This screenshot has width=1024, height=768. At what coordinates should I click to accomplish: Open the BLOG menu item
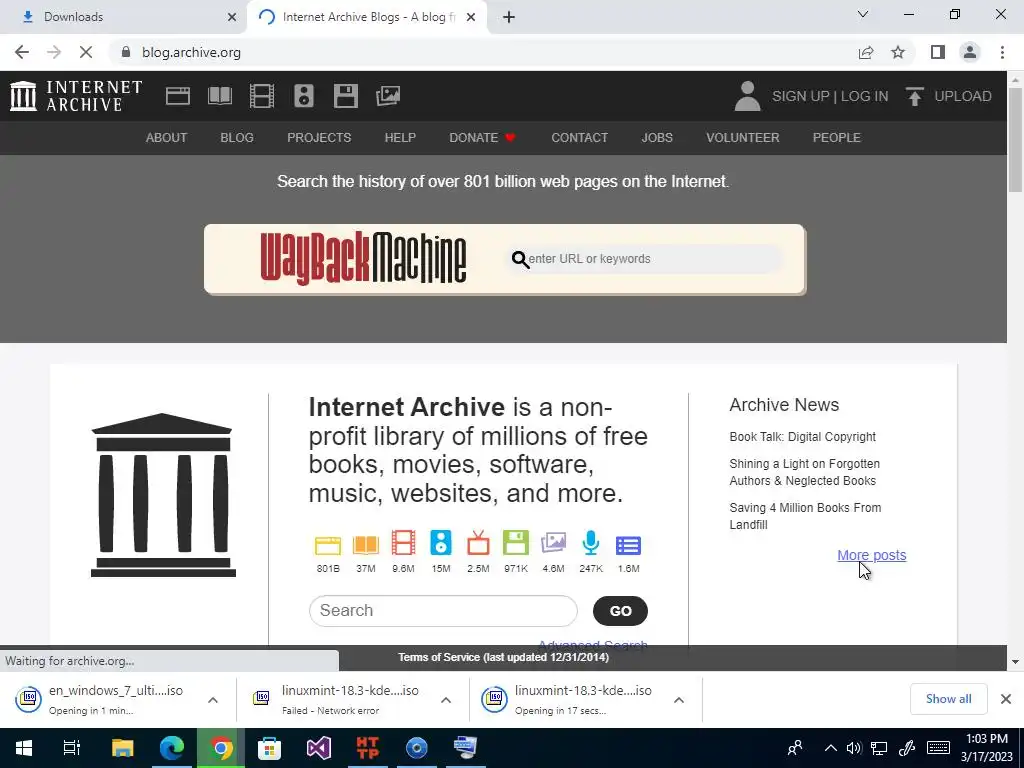(x=237, y=138)
